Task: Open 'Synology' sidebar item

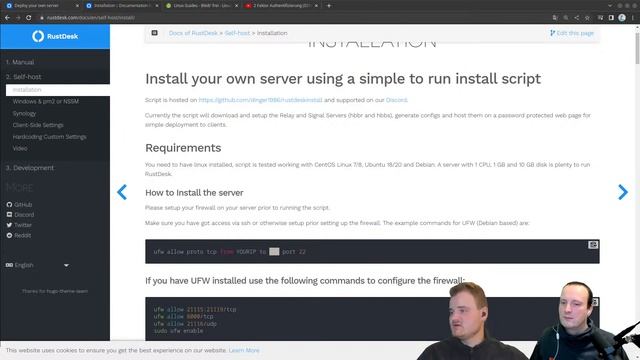Action: click(x=24, y=113)
